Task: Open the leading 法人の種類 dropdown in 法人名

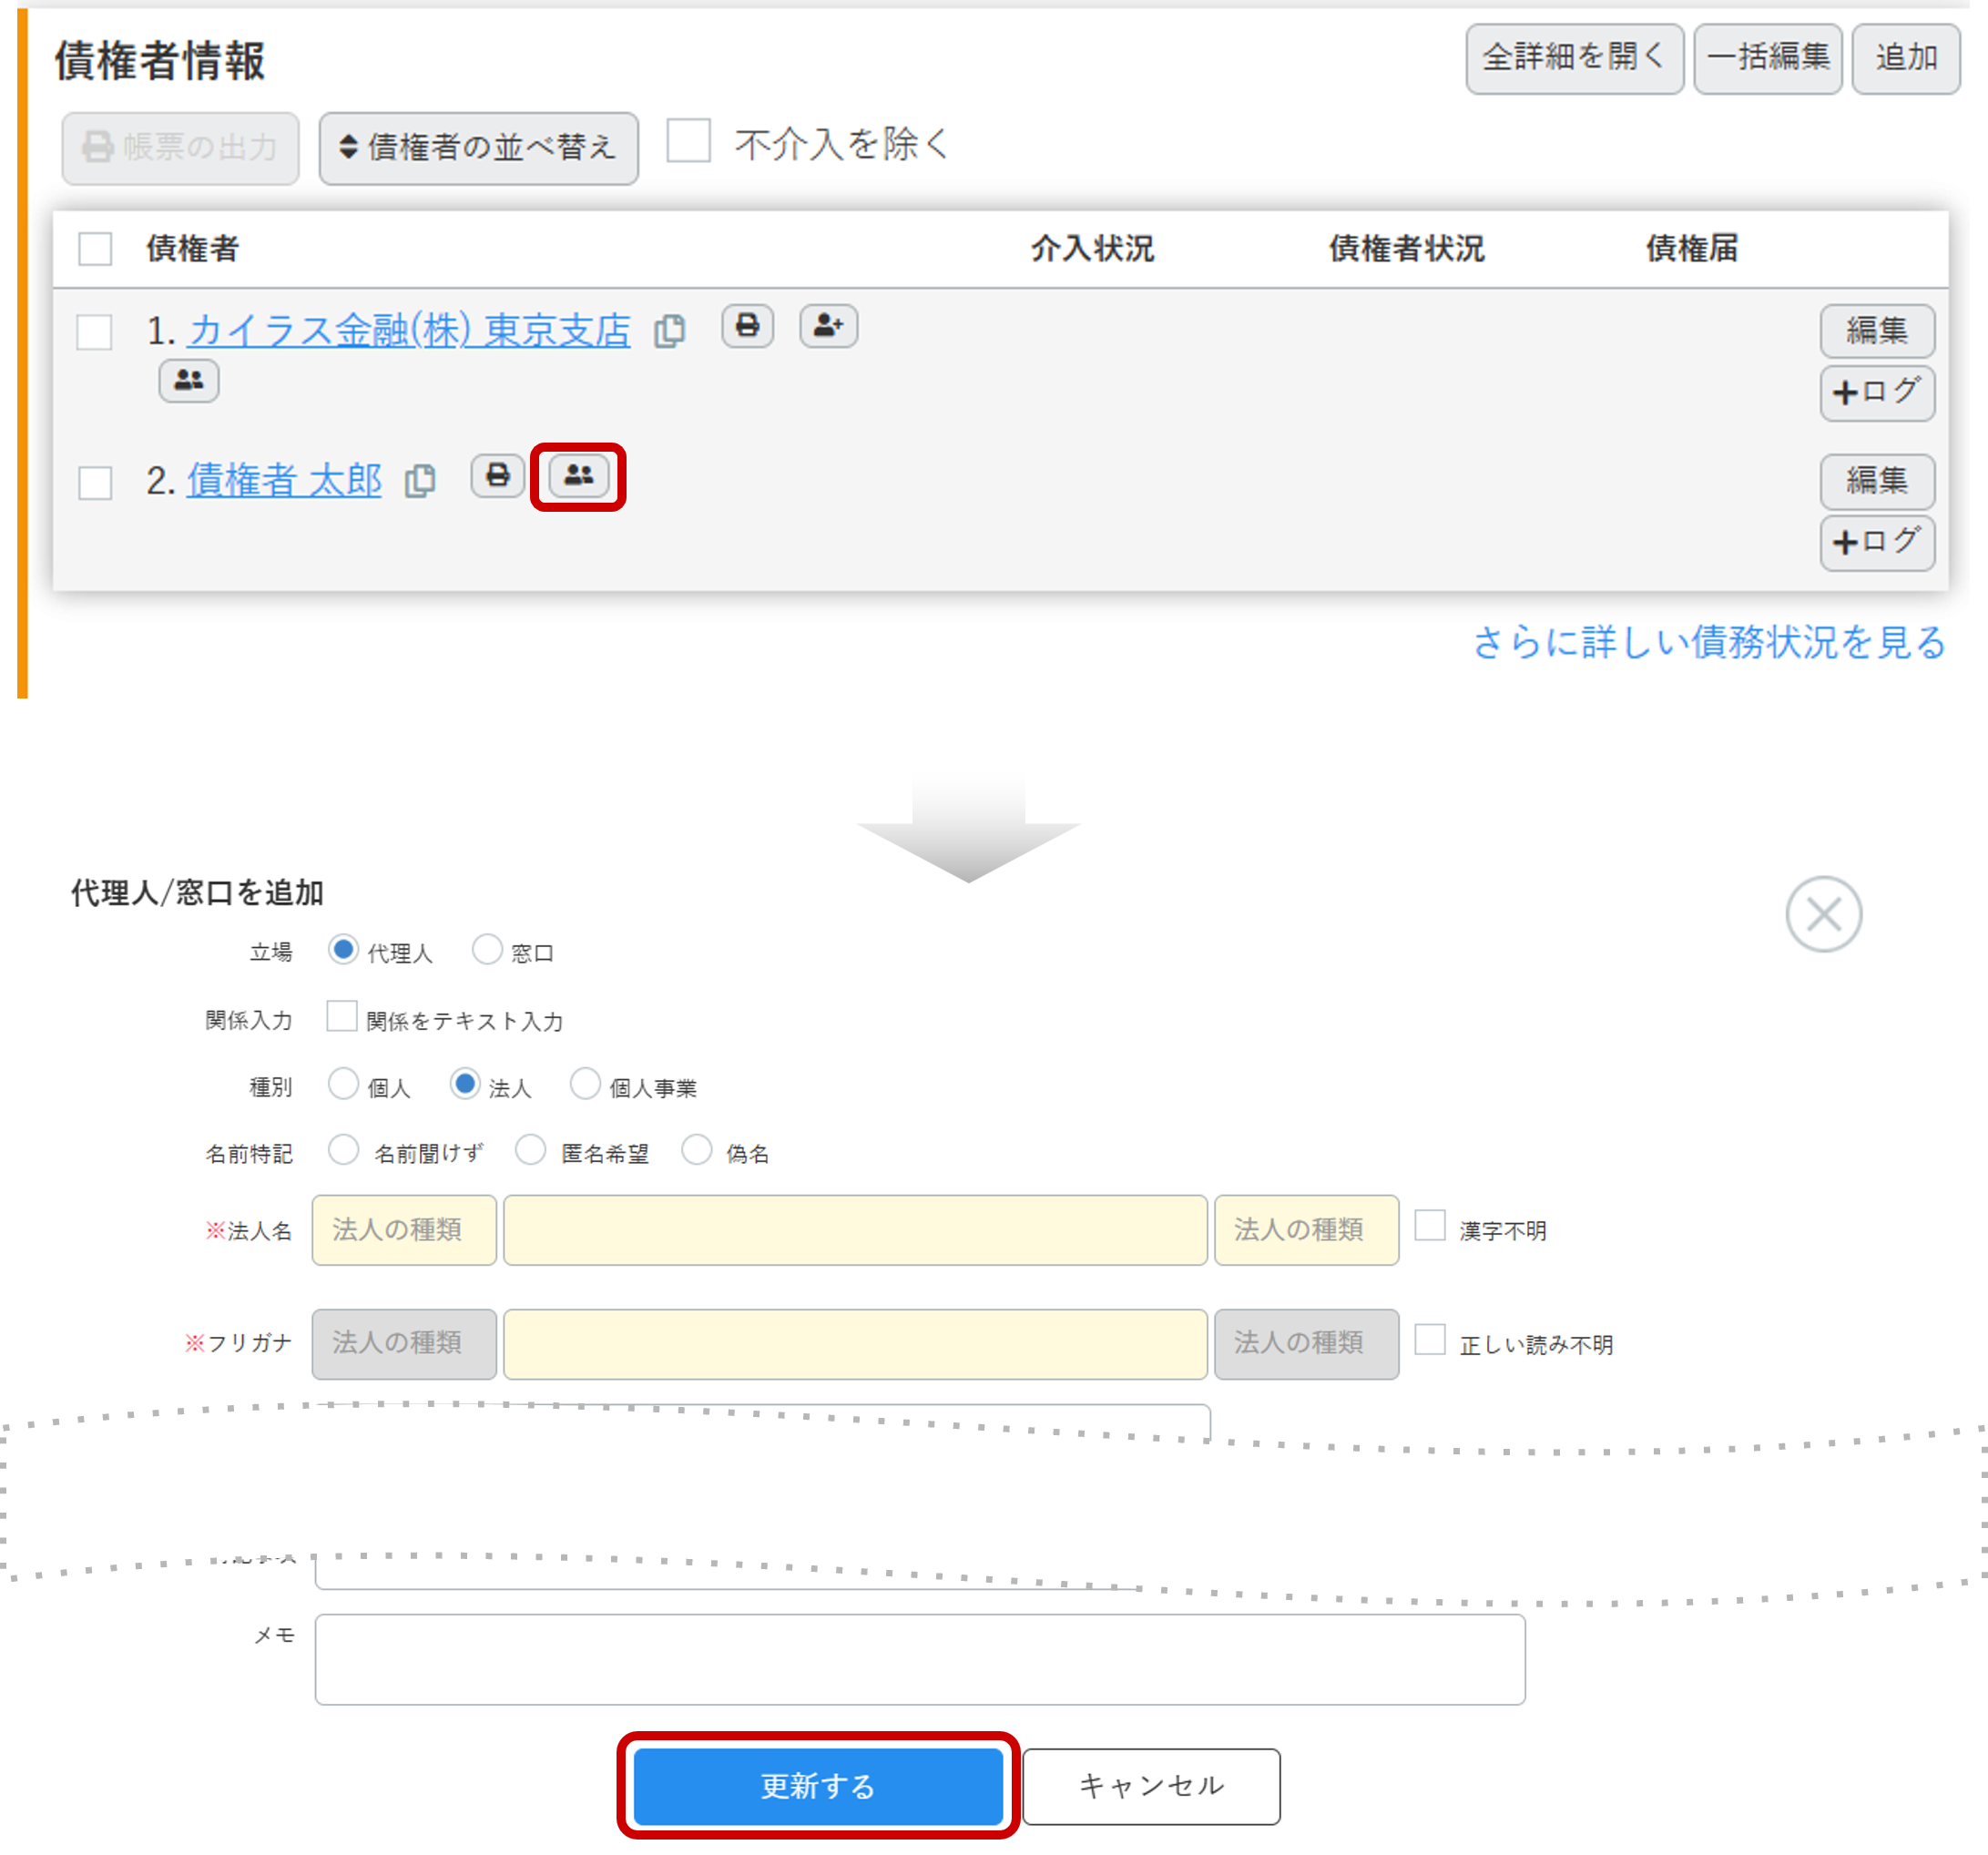Action: [404, 1230]
